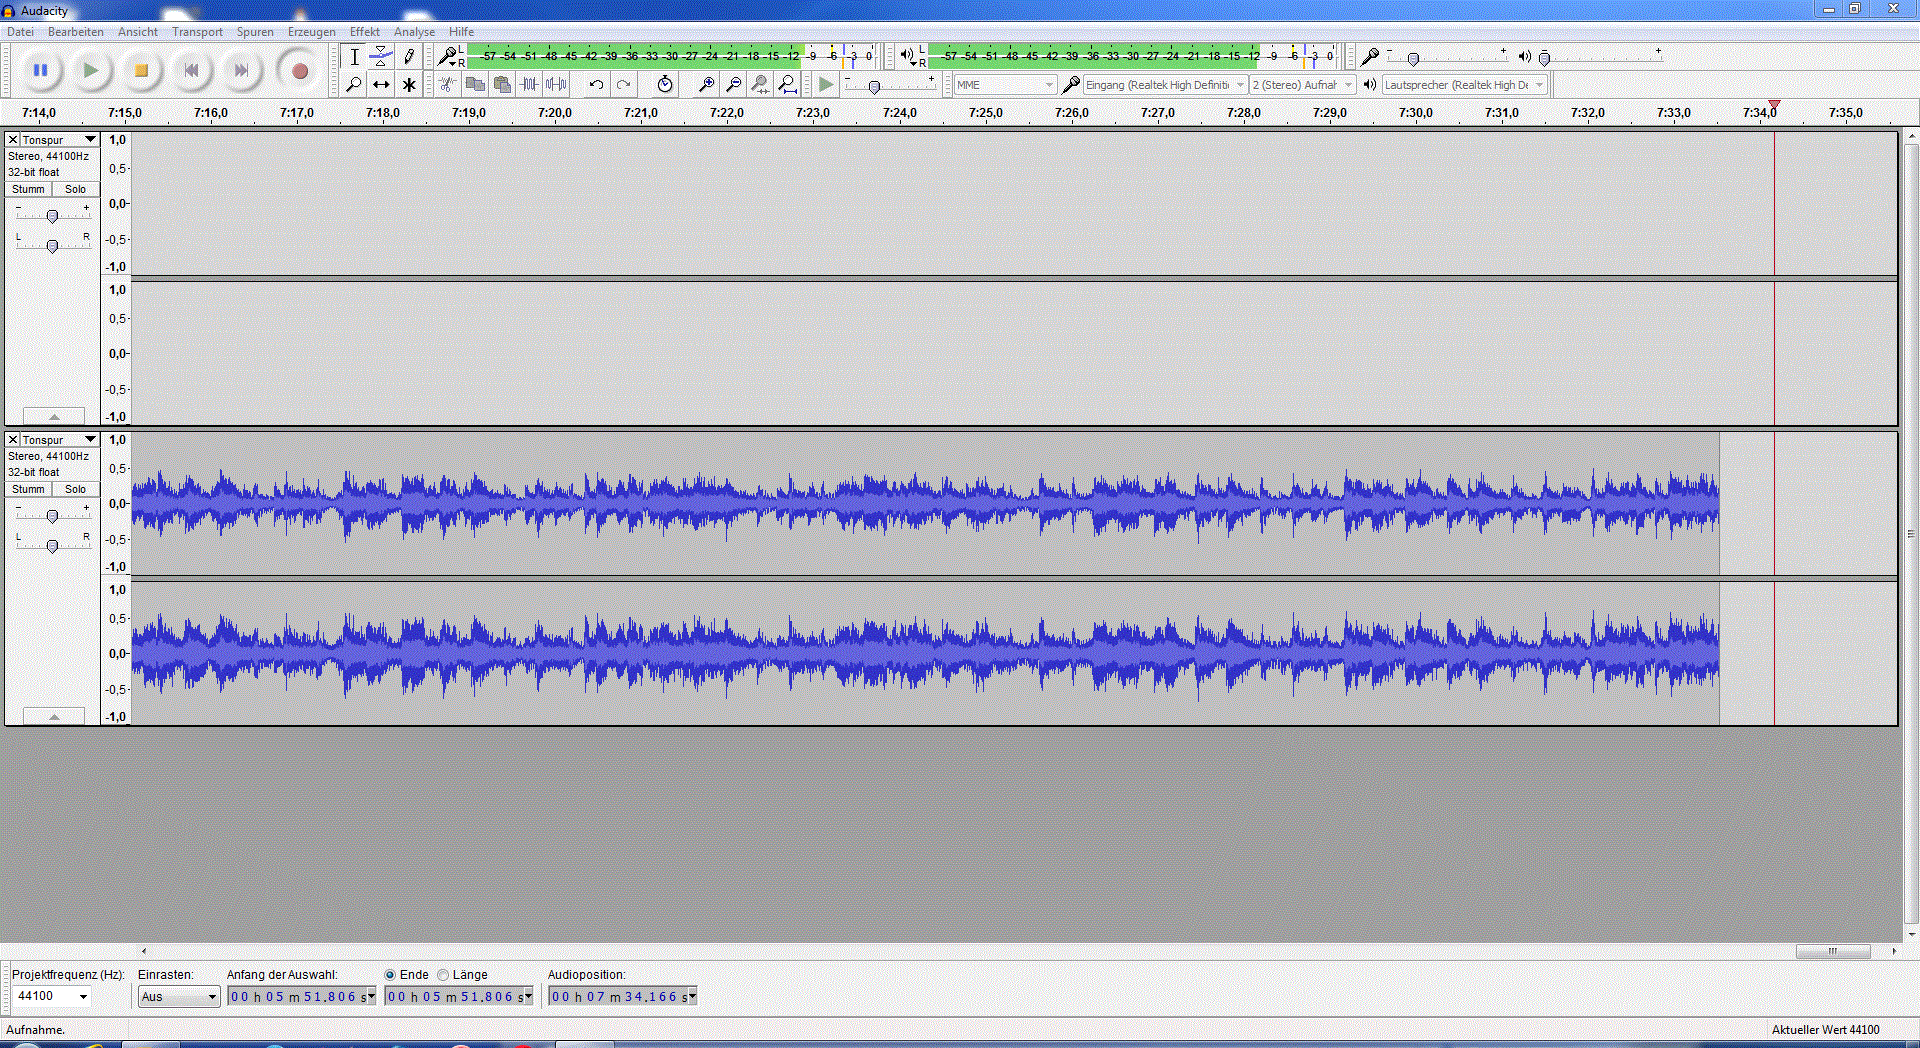Open the Spuren menu
This screenshot has height=1048, width=1920.
(x=255, y=32)
